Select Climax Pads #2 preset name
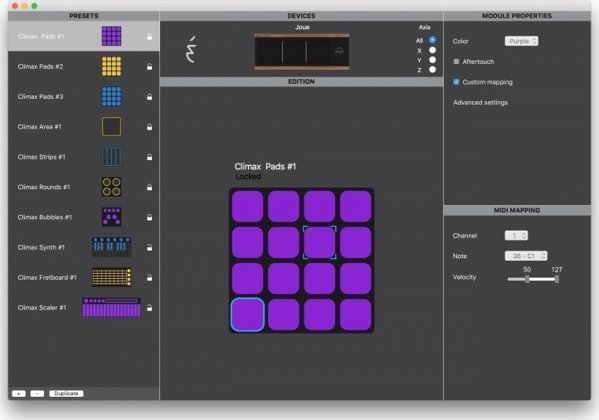 click(40, 66)
